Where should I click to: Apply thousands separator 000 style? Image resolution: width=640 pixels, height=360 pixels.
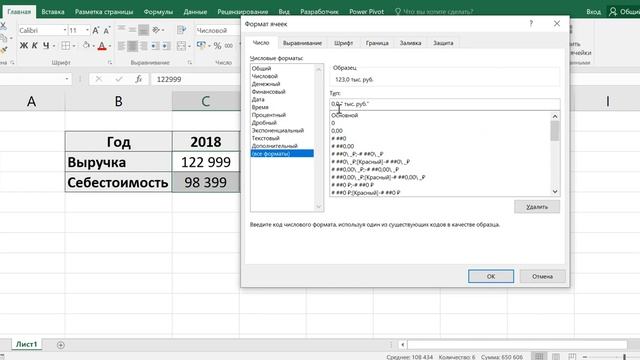229,46
